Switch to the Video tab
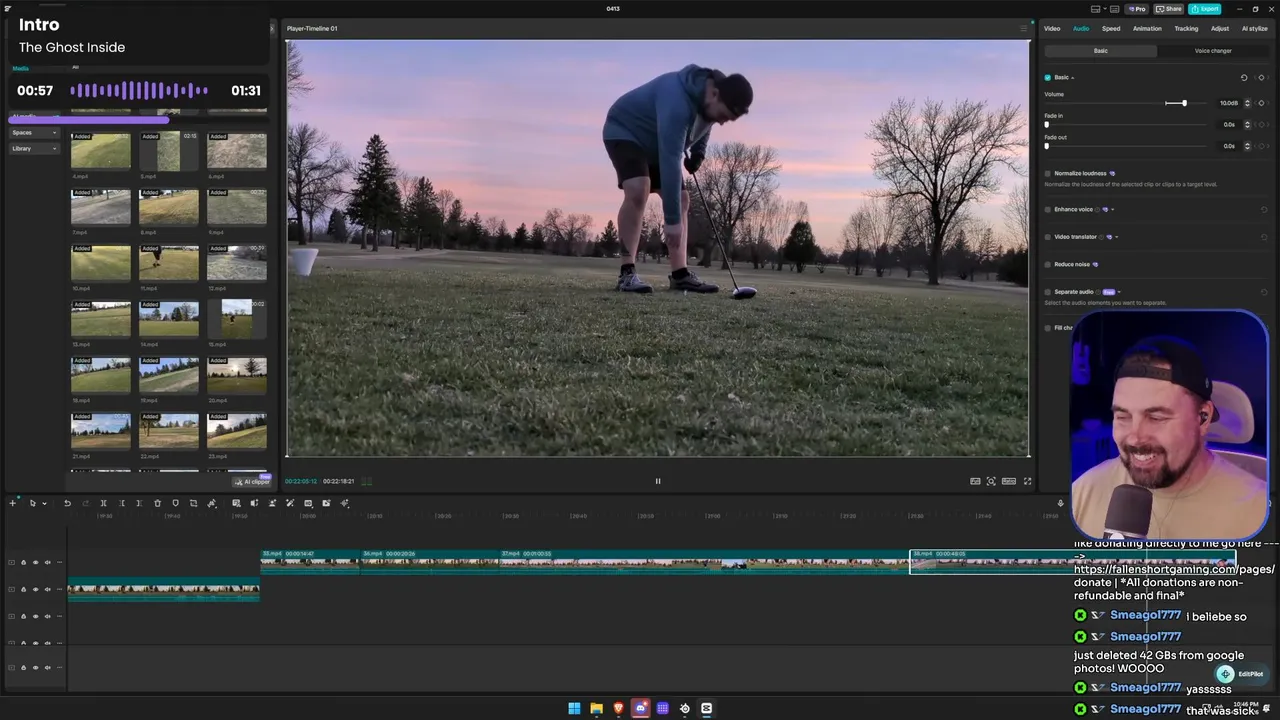 click(1052, 28)
